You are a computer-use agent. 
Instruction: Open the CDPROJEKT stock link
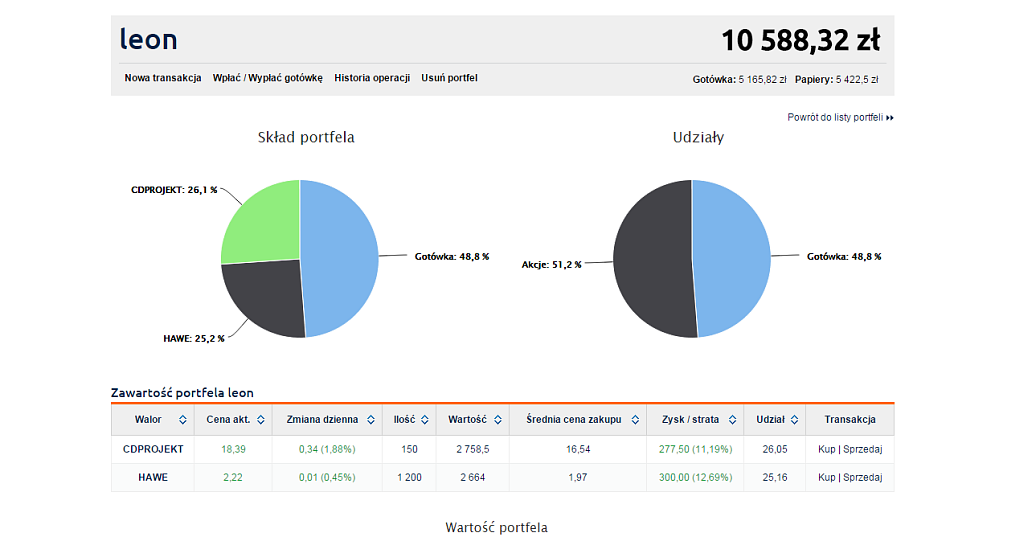(153, 450)
